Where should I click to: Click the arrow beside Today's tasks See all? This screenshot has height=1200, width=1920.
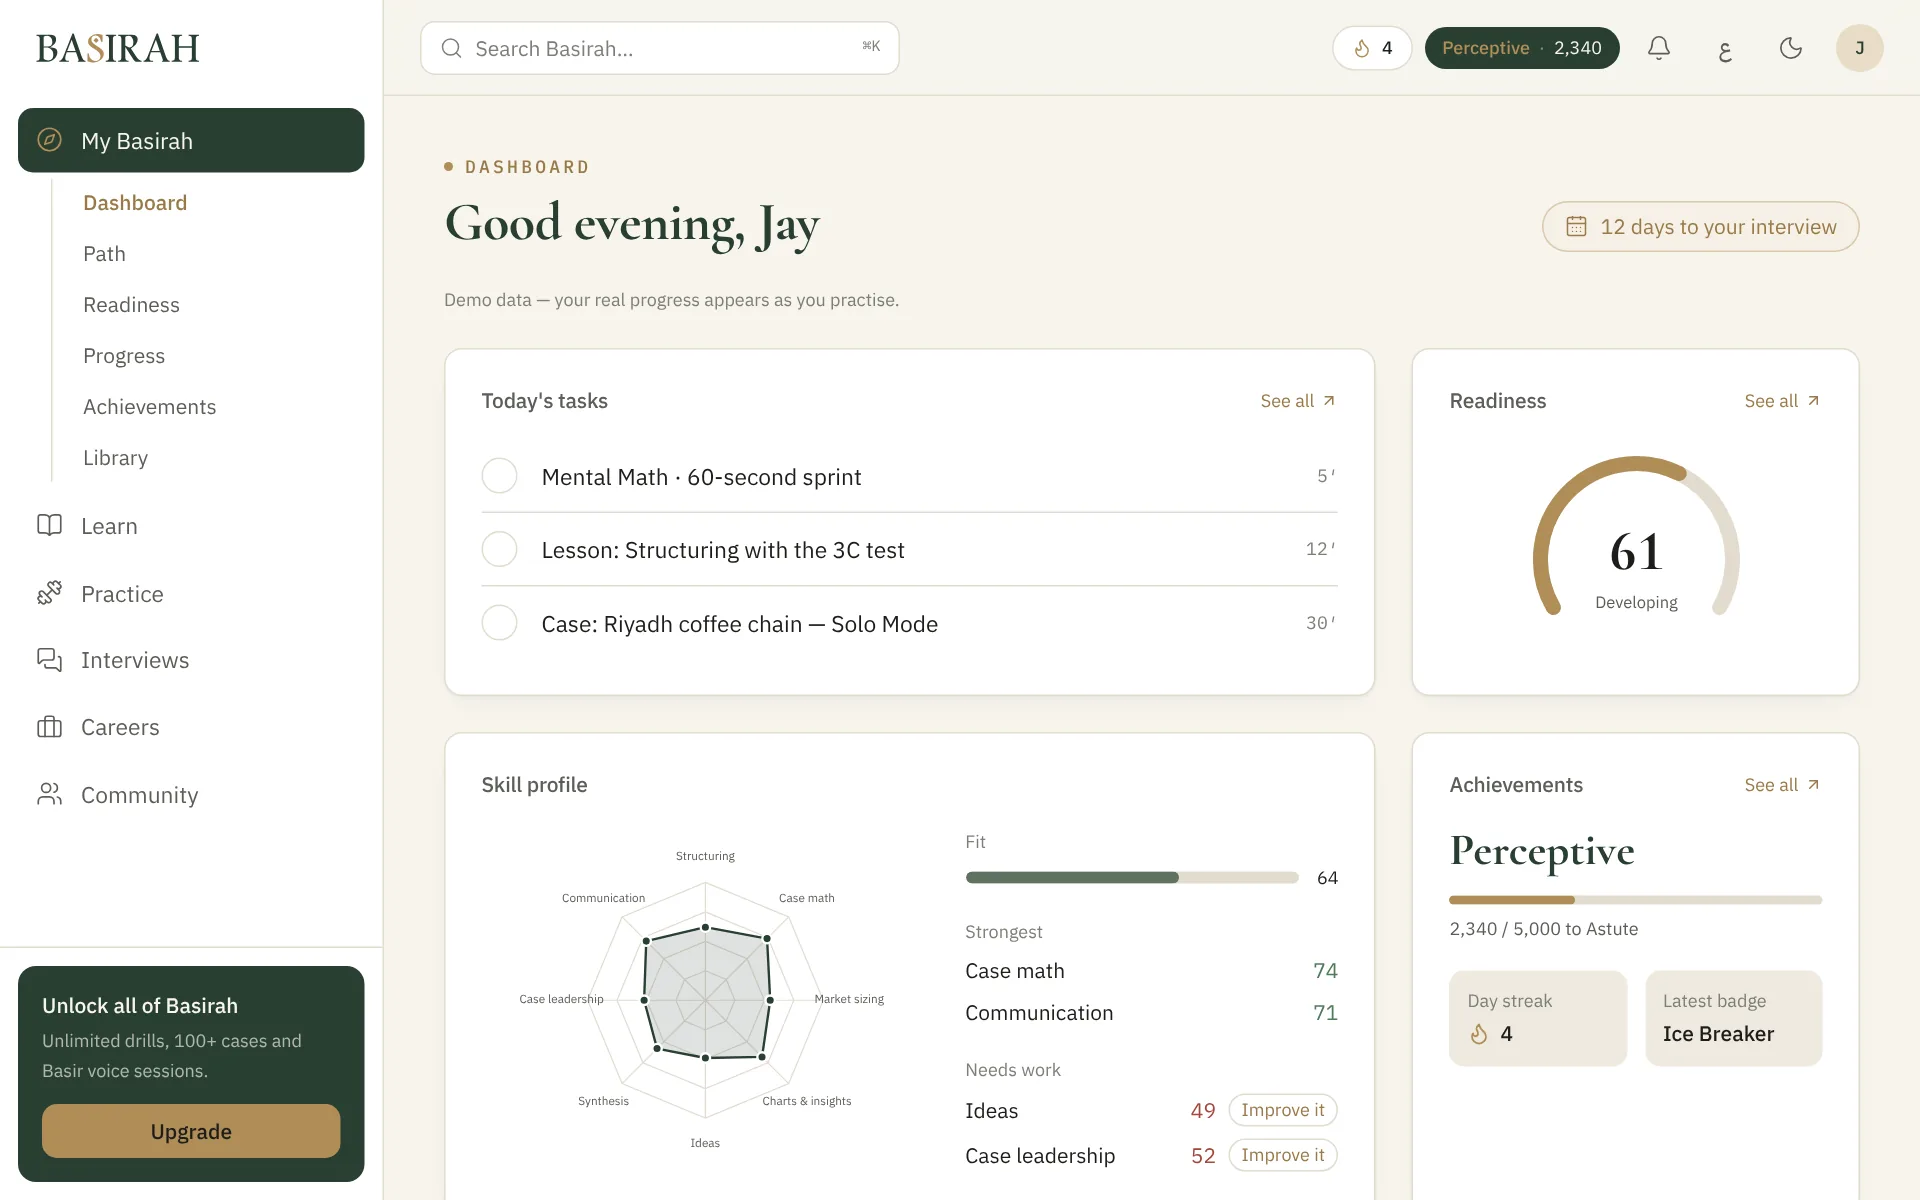[1329, 401]
